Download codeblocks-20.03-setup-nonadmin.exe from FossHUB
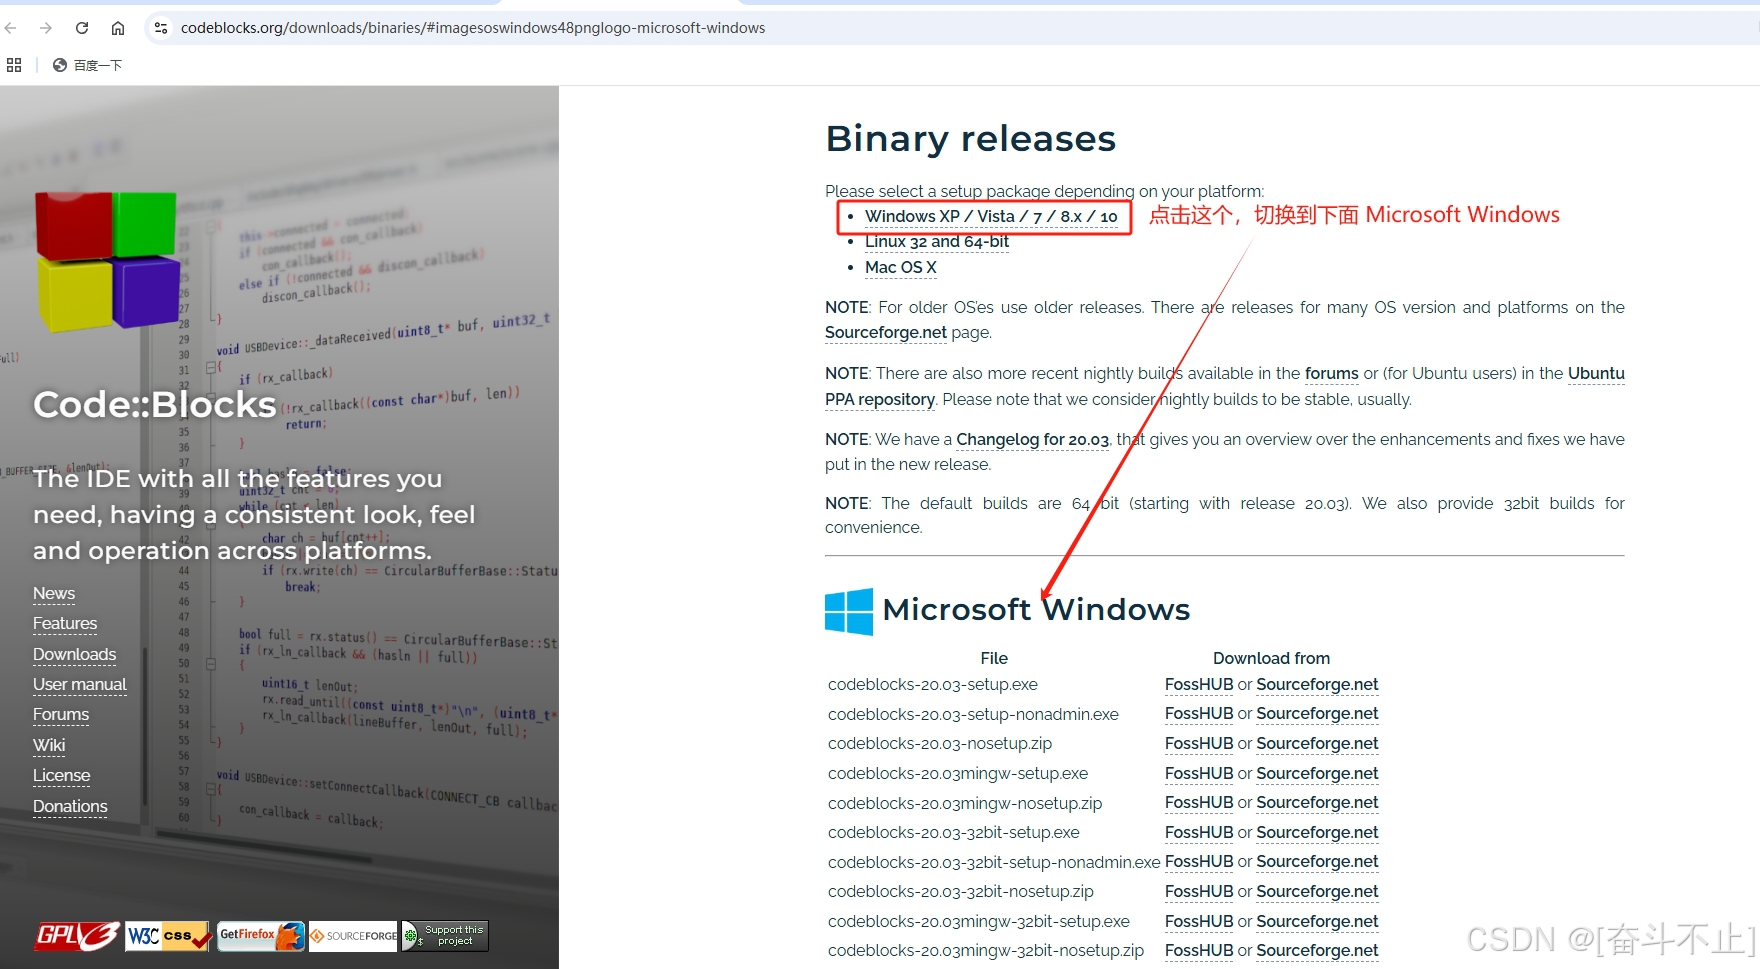This screenshot has height=969, width=1760. [1199, 714]
